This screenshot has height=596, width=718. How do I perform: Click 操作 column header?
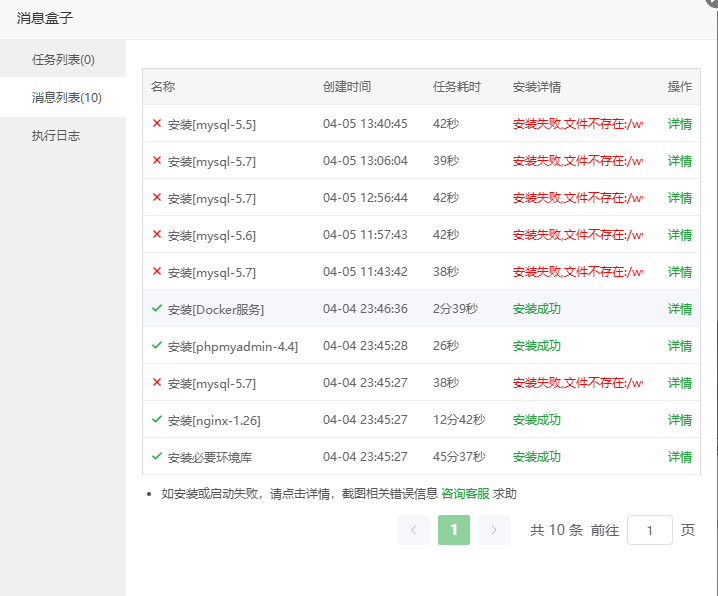[x=680, y=87]
